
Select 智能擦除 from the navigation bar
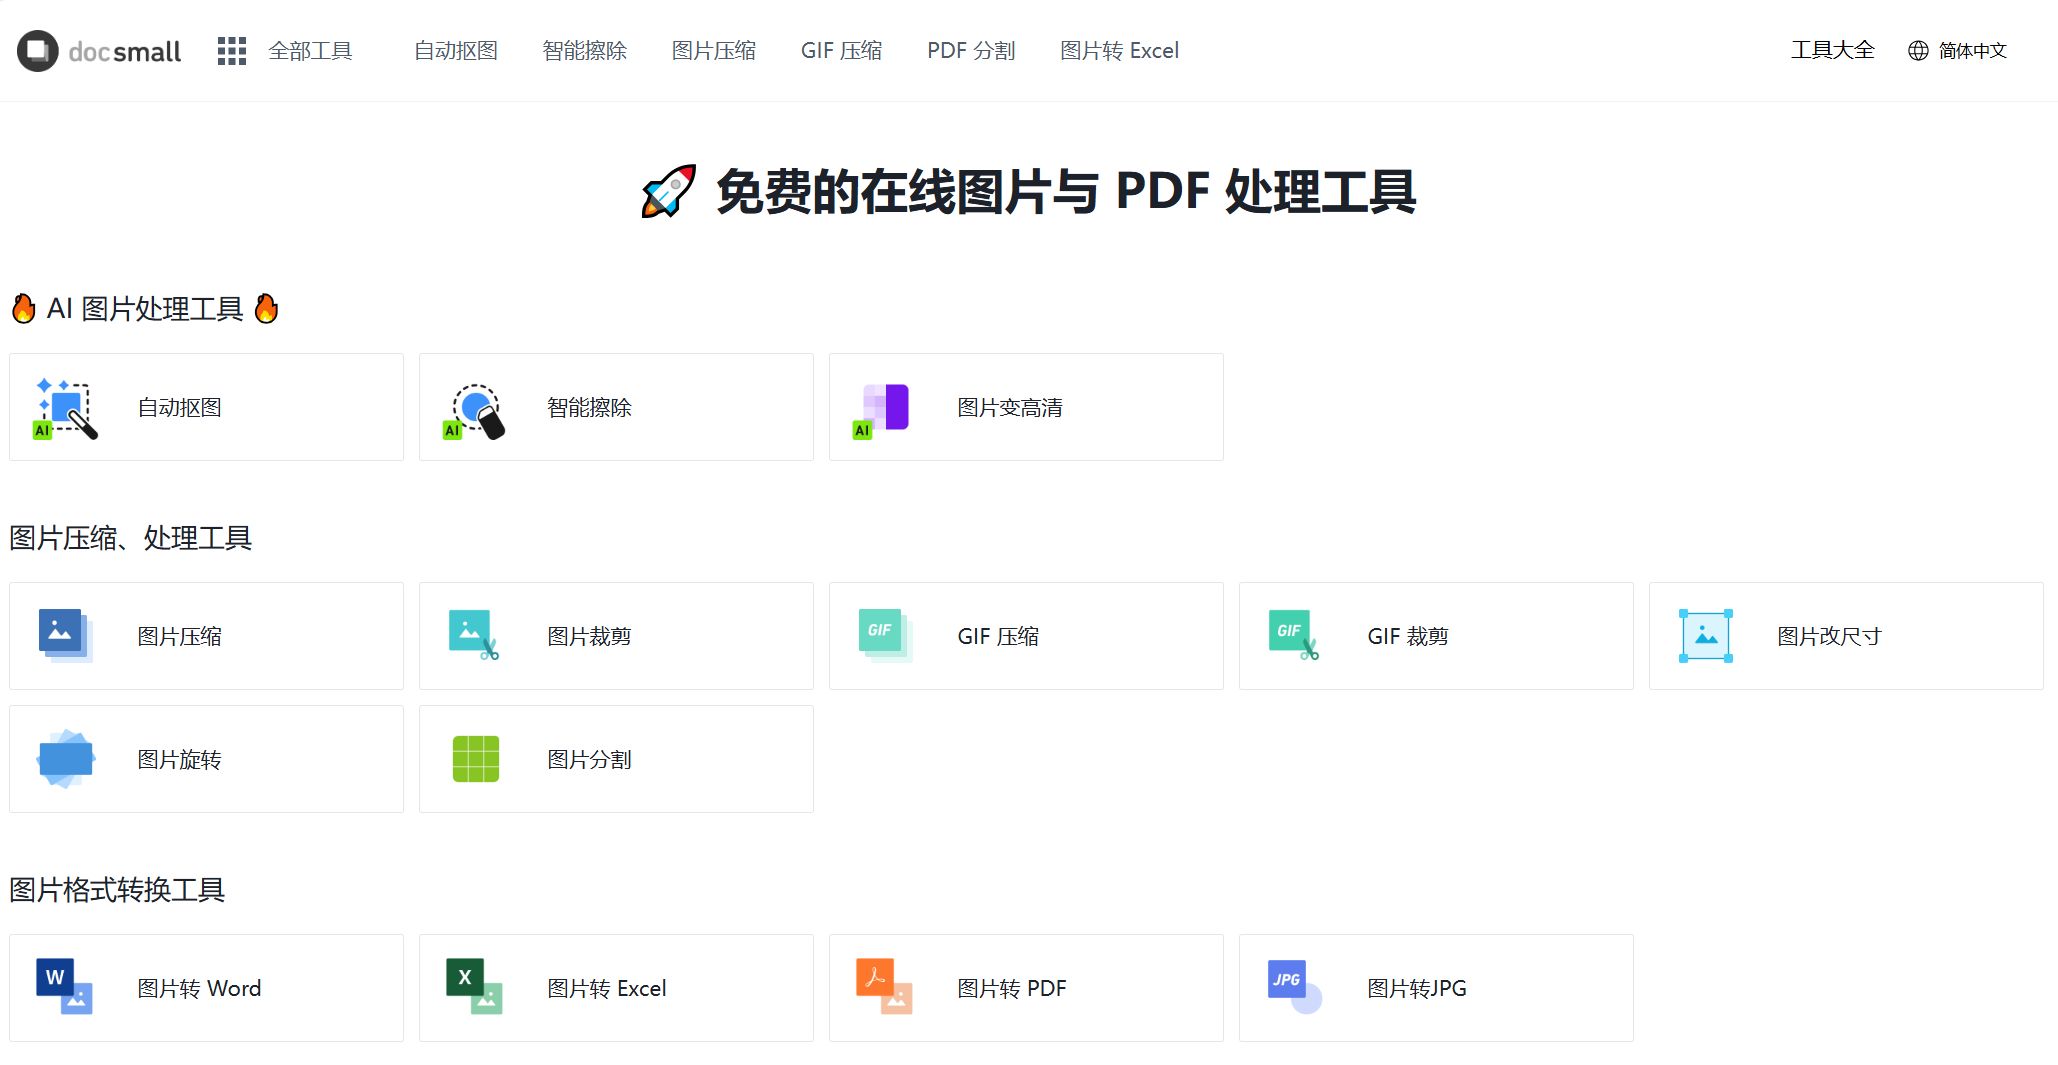[x=584, y=51]
